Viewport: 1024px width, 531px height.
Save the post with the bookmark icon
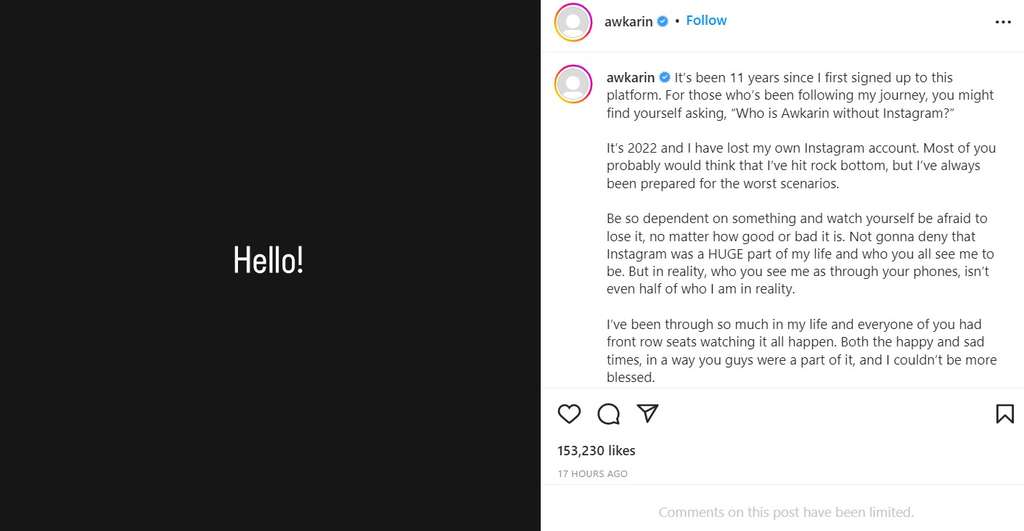(x=1004, y=414)
